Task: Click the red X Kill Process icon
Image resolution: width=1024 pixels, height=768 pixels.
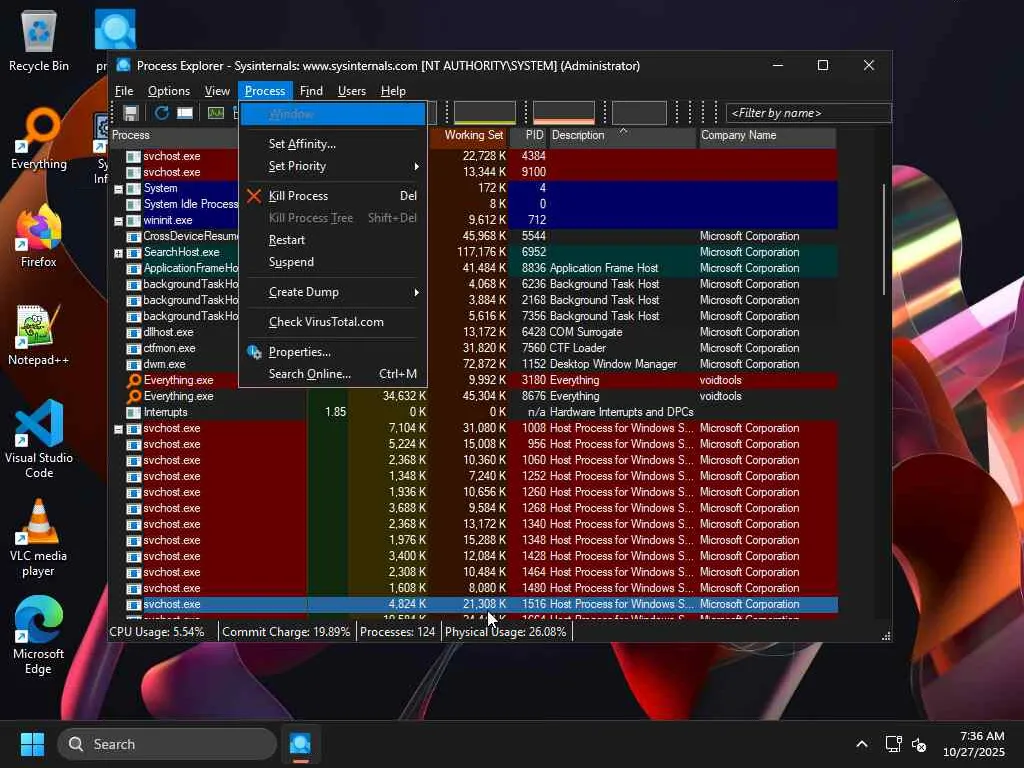Action: click(x=254, y=195)
